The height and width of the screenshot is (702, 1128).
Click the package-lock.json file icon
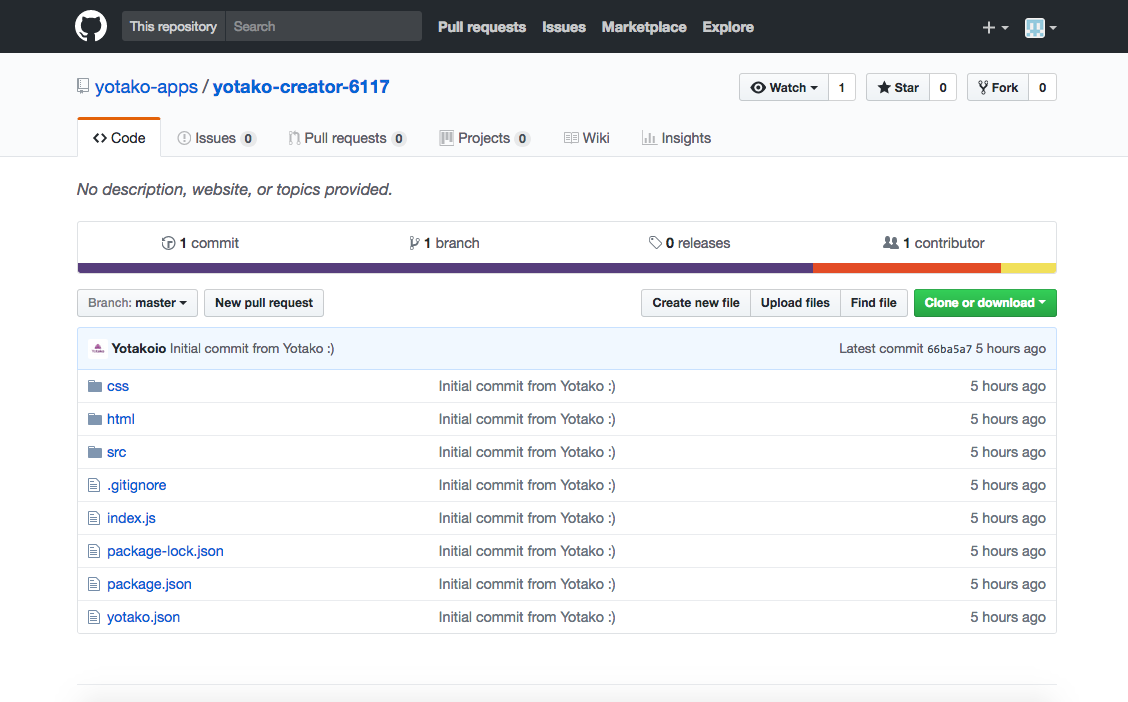pos(94,552)
